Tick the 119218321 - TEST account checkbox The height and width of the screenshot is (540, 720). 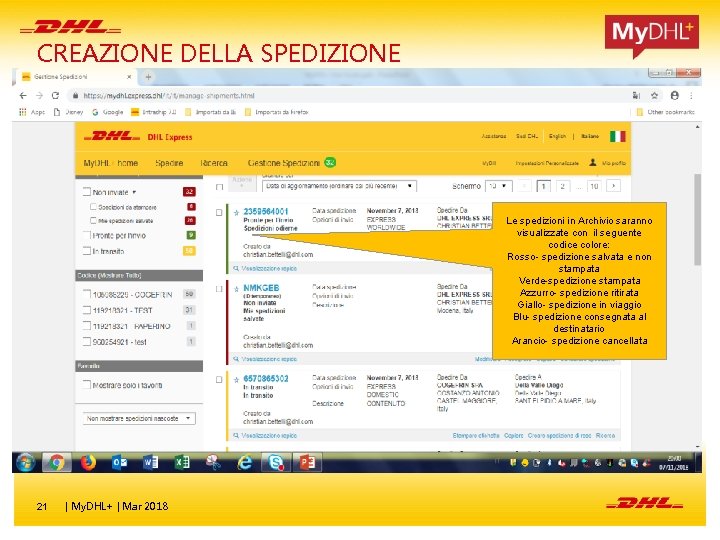tap(86, 310)
